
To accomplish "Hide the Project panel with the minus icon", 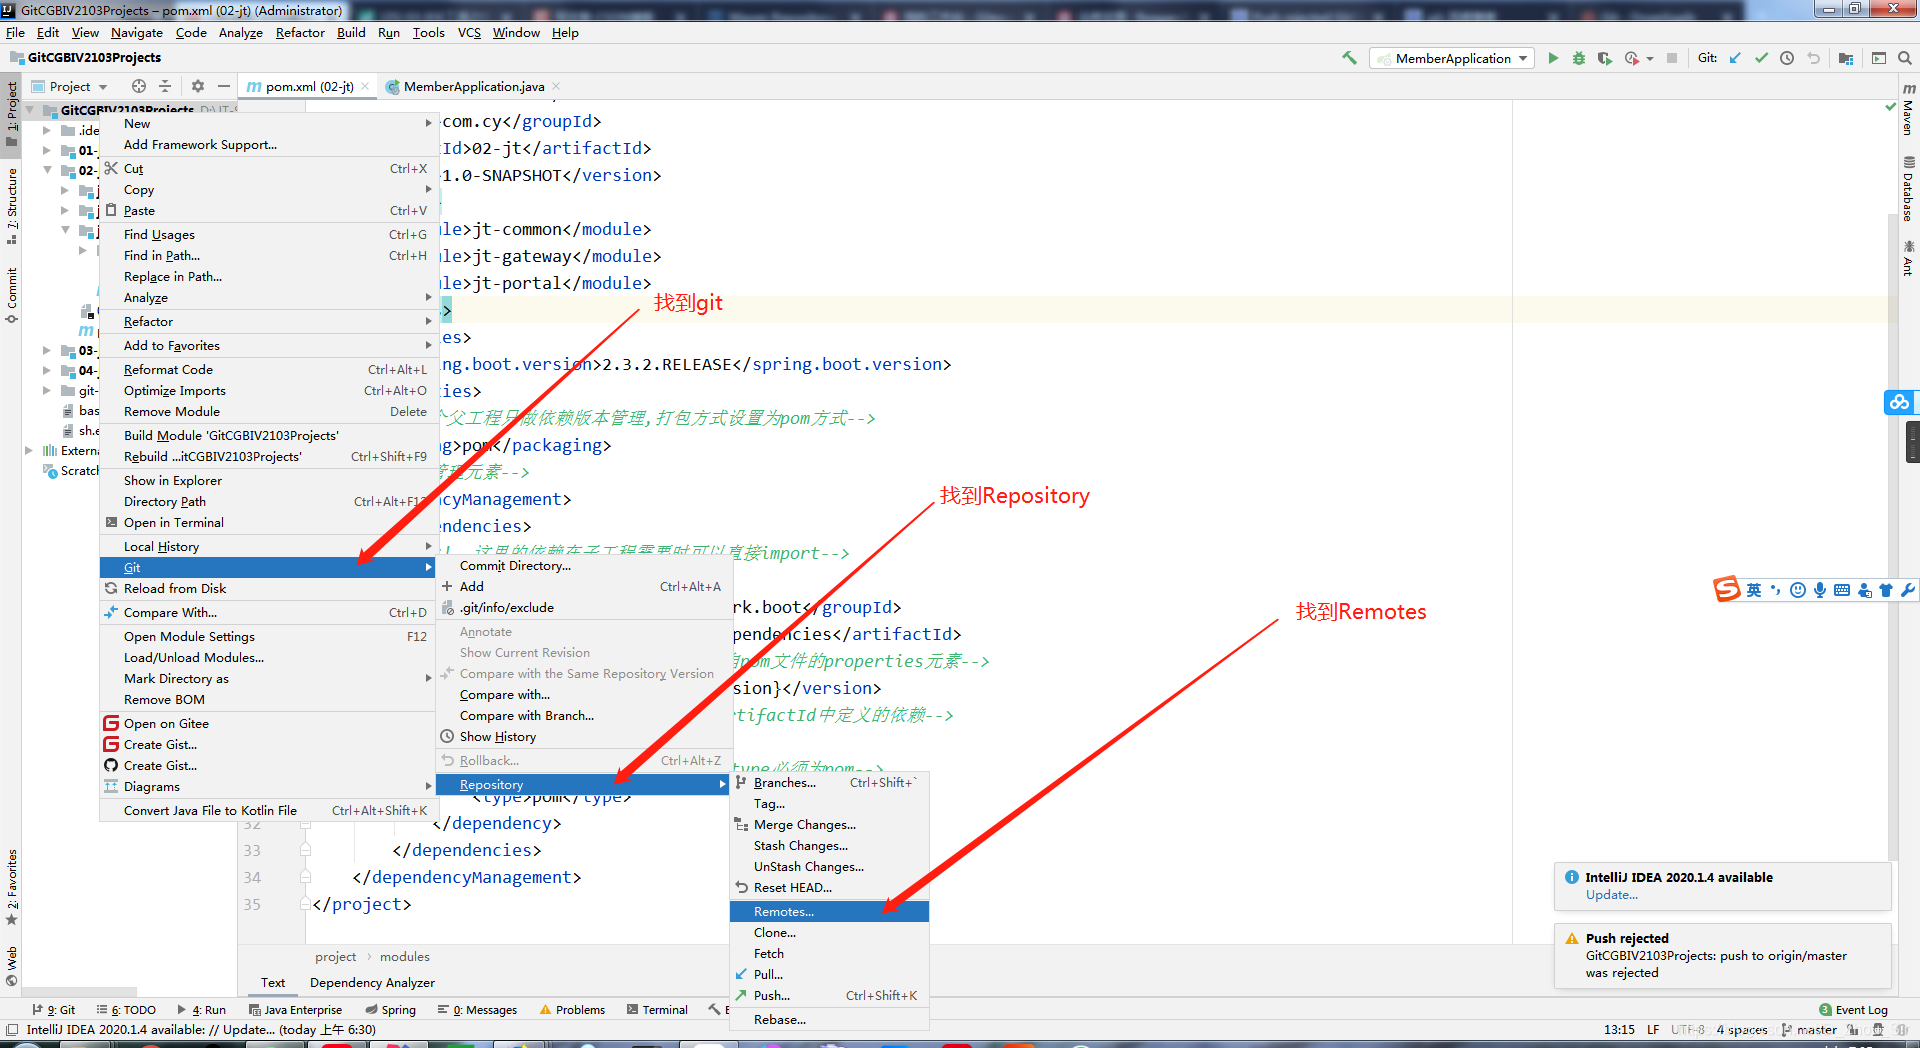I will coord(224,86).
